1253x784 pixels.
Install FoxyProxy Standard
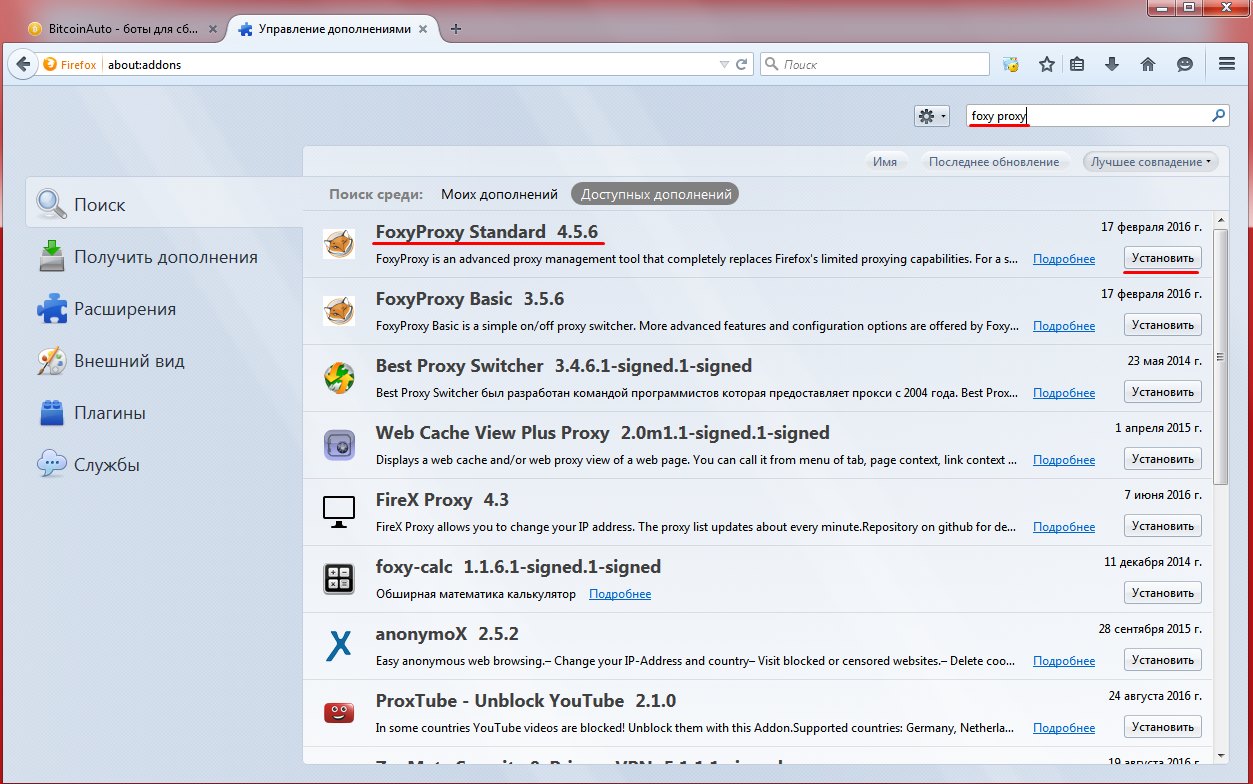[1163, 258]
